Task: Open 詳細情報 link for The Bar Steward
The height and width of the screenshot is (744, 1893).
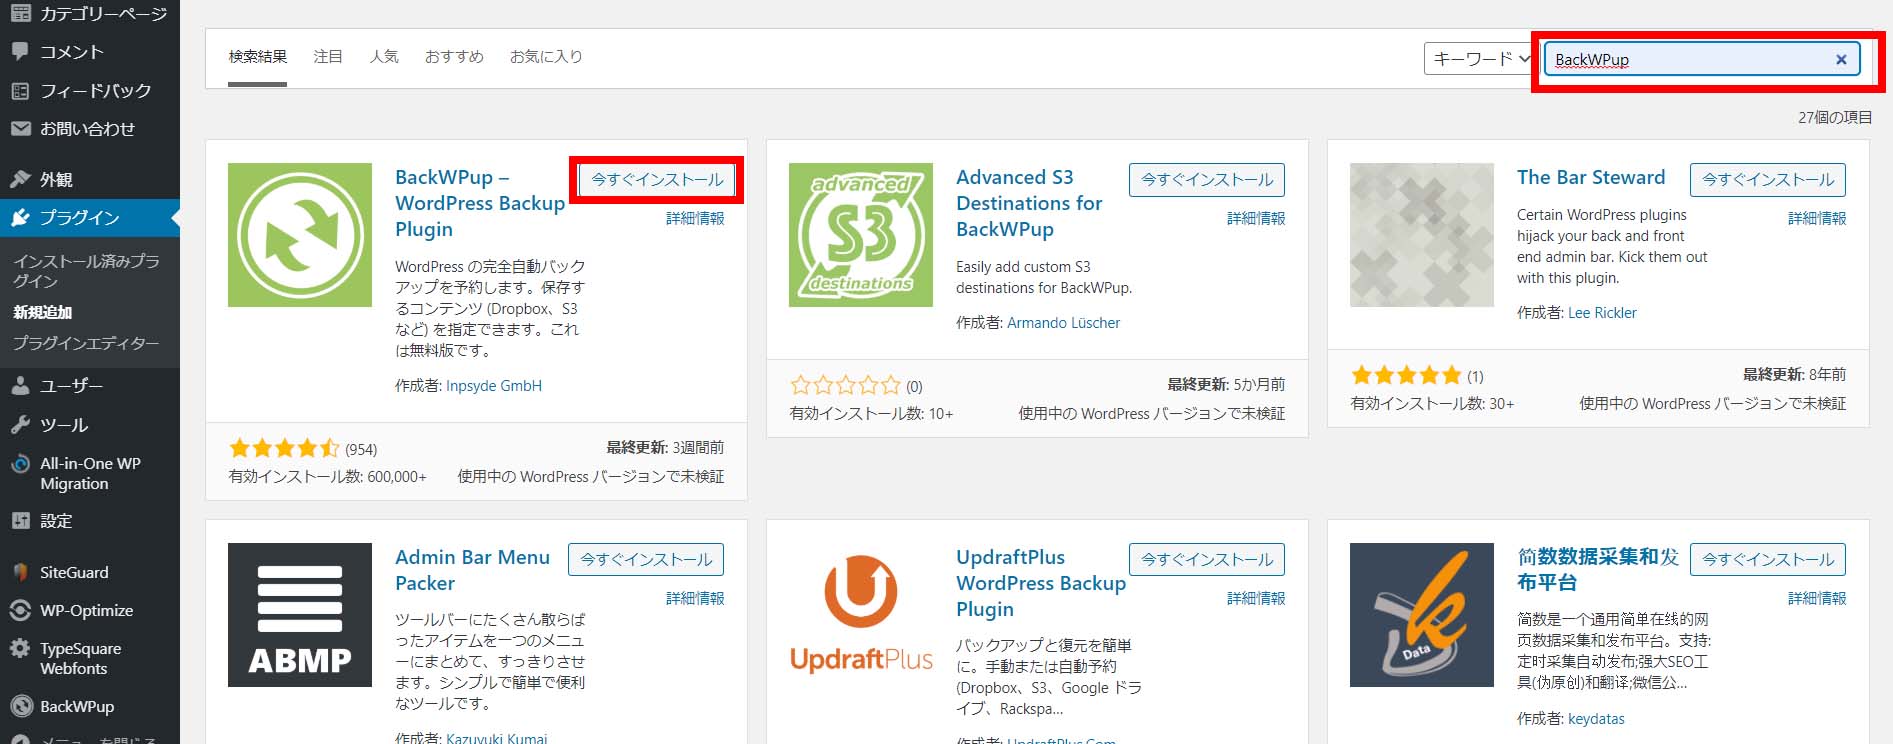Action: click(1816, 218)
